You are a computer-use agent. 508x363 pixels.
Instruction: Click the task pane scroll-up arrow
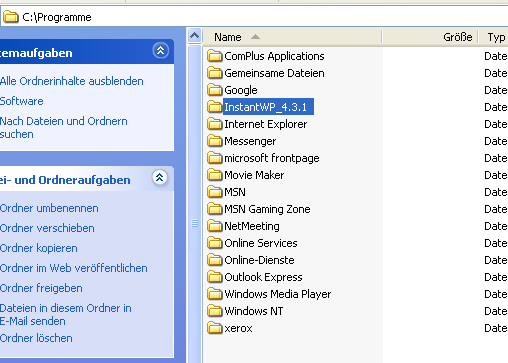coord(194,35)
